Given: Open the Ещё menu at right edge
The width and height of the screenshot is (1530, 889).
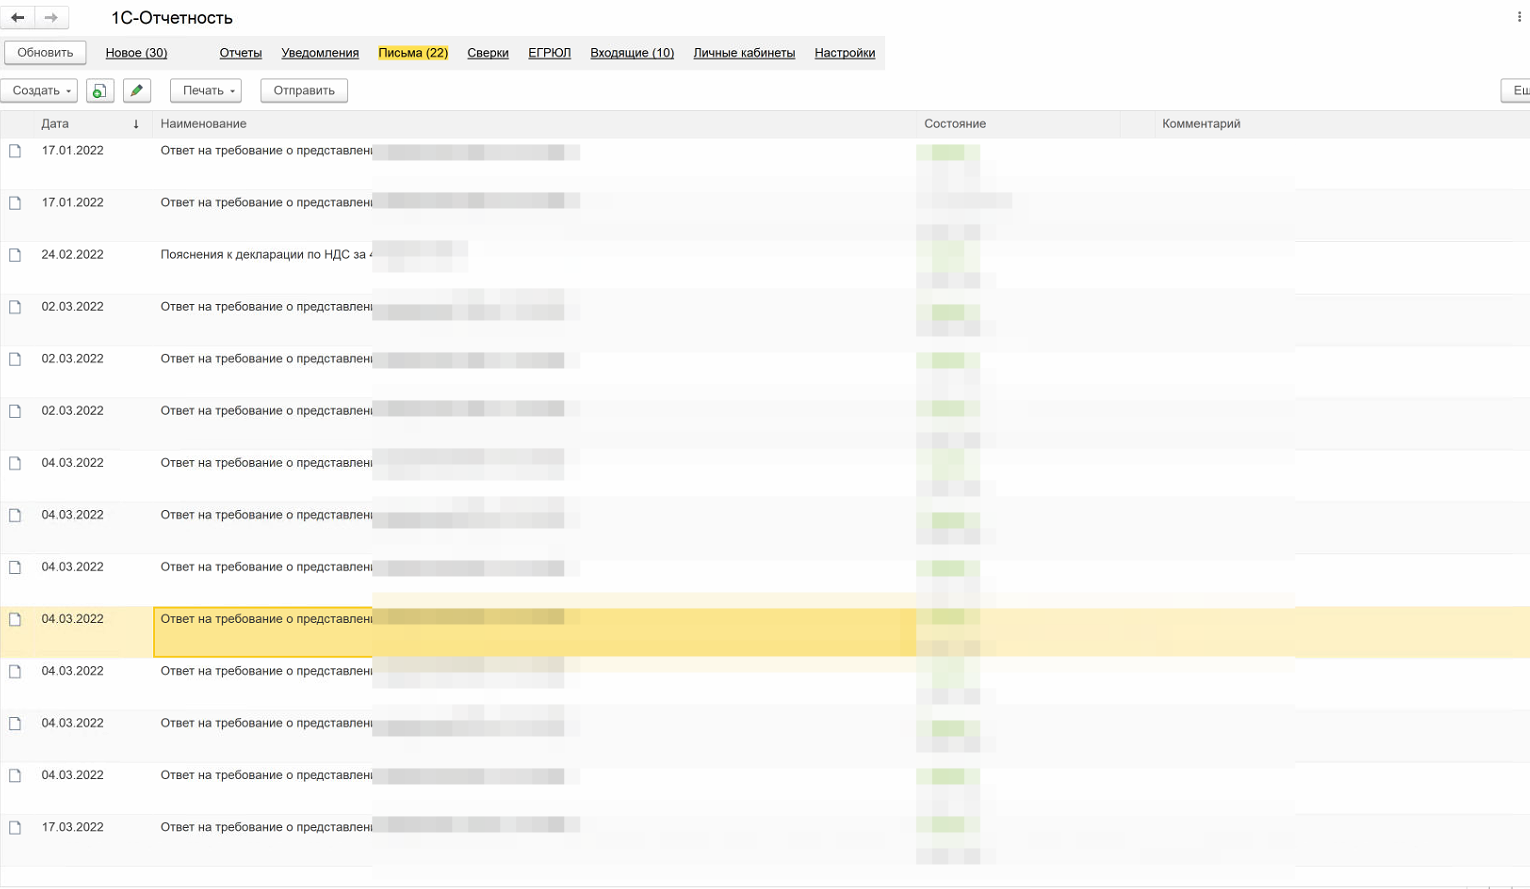Looking at the screenshot, I should (1518, 91).
